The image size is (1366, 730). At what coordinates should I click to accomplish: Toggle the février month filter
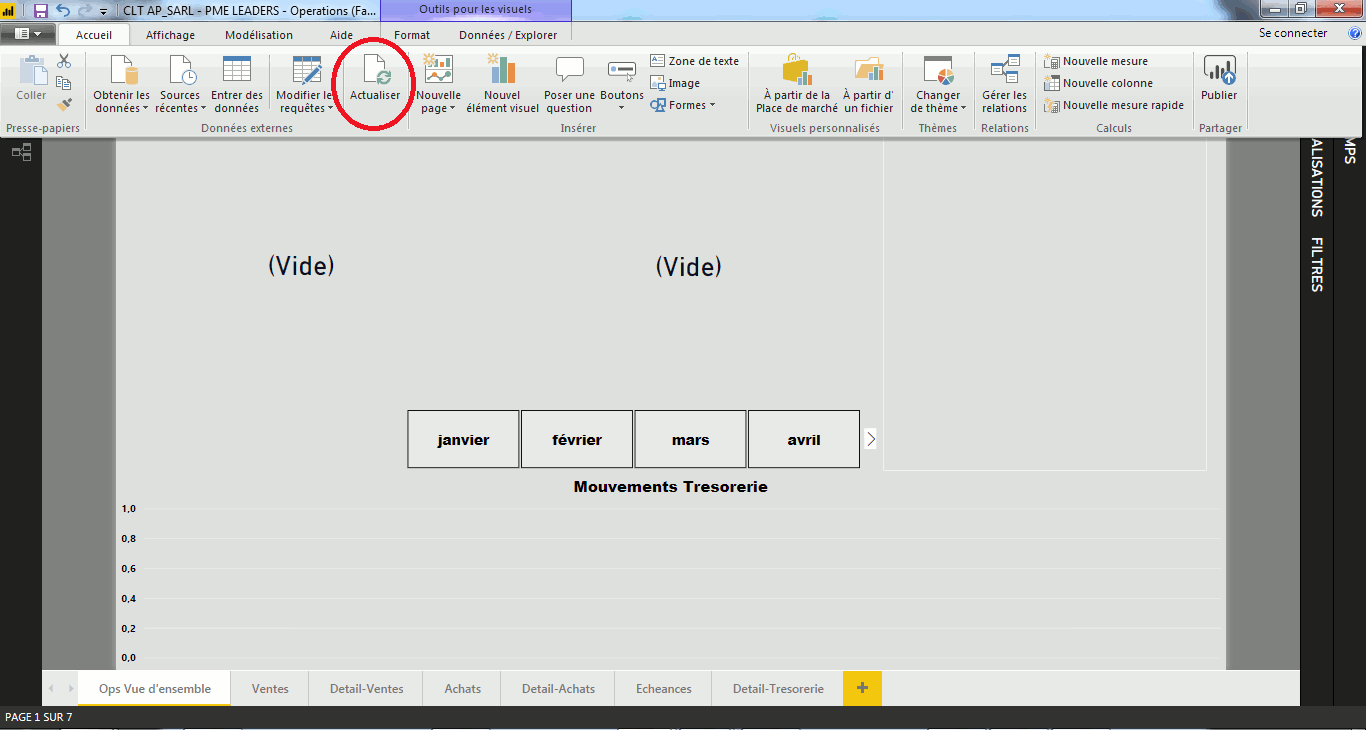576,438
